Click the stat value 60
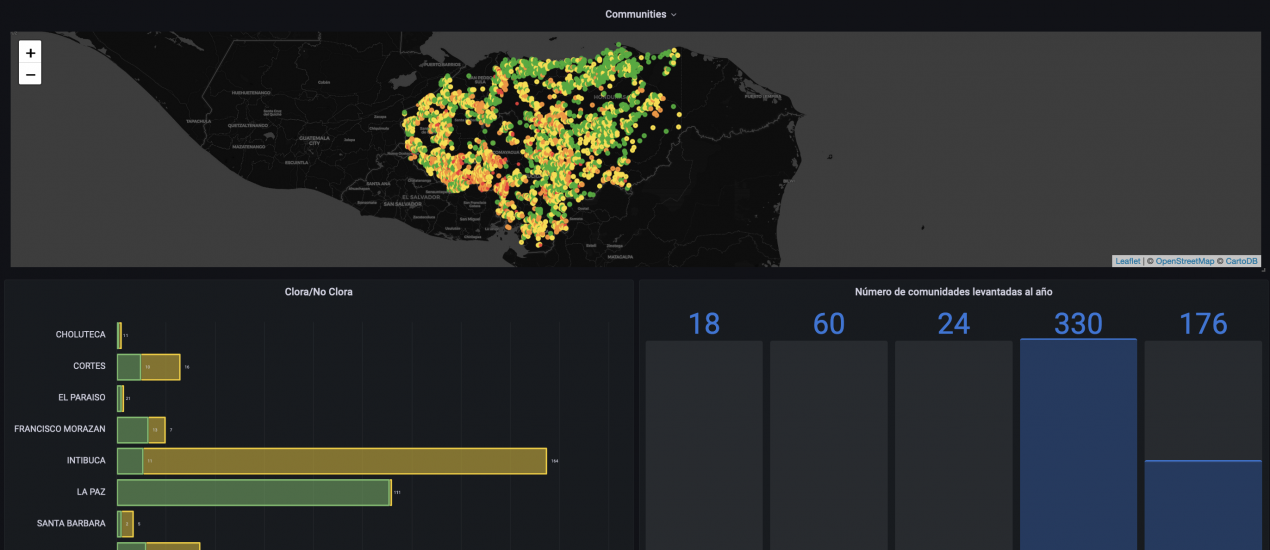 click(x=829, y=323)
